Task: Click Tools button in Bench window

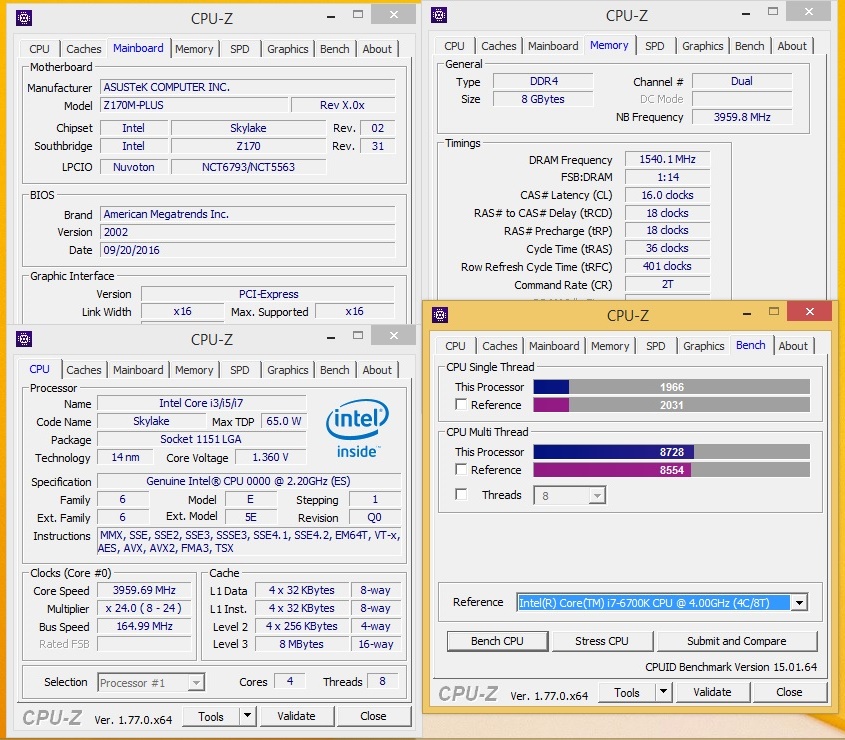Action: [627, 692]
